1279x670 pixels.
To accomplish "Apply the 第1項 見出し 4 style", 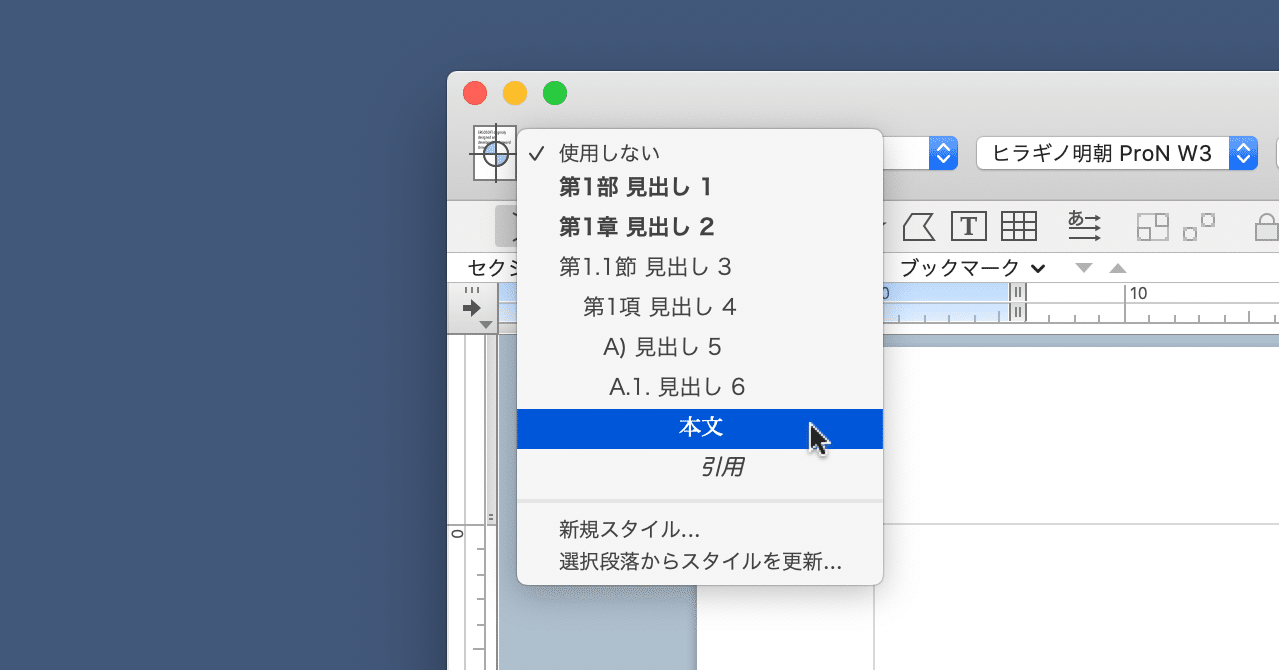I will [700, 307].
